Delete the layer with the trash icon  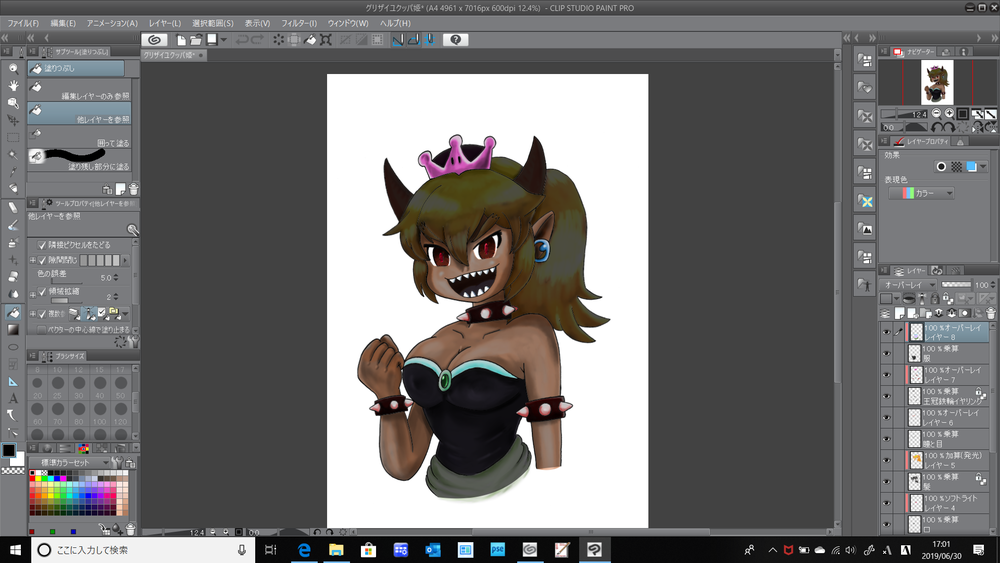[x=990, y=313]
